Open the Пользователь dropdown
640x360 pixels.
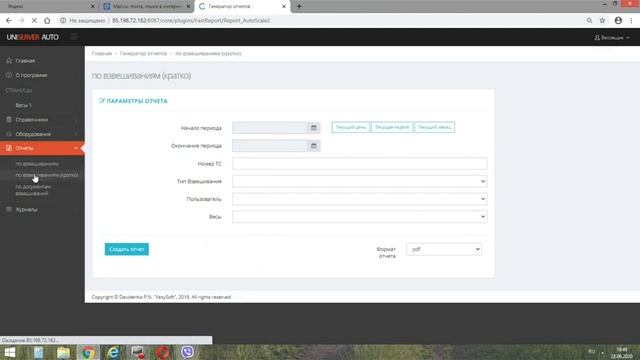tap(360, 199)
